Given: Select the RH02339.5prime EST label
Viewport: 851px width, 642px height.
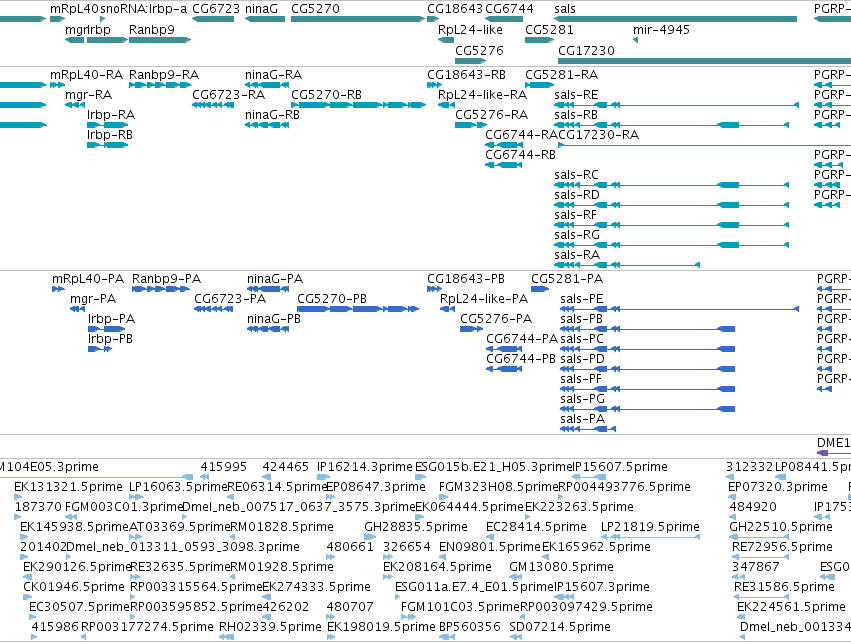Looking at the screenshot, I should click(x=270, y=627).
